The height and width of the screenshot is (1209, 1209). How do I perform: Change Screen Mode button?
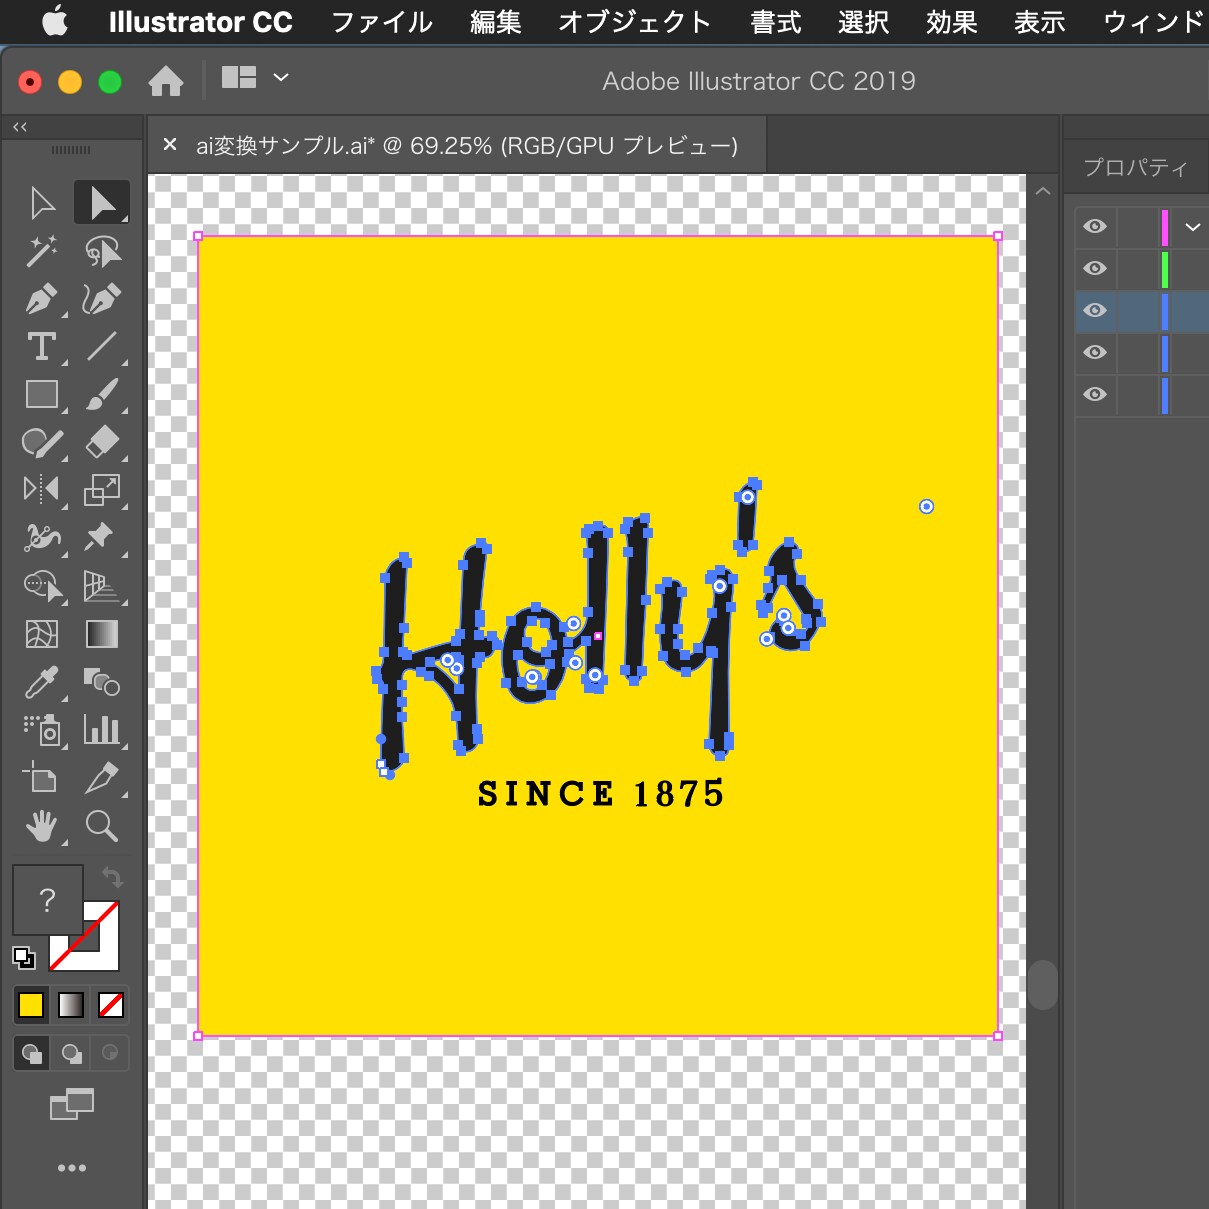(72, 1104)
